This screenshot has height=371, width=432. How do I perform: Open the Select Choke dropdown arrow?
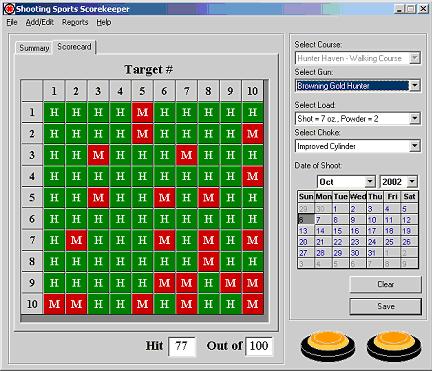coord(414,146)
